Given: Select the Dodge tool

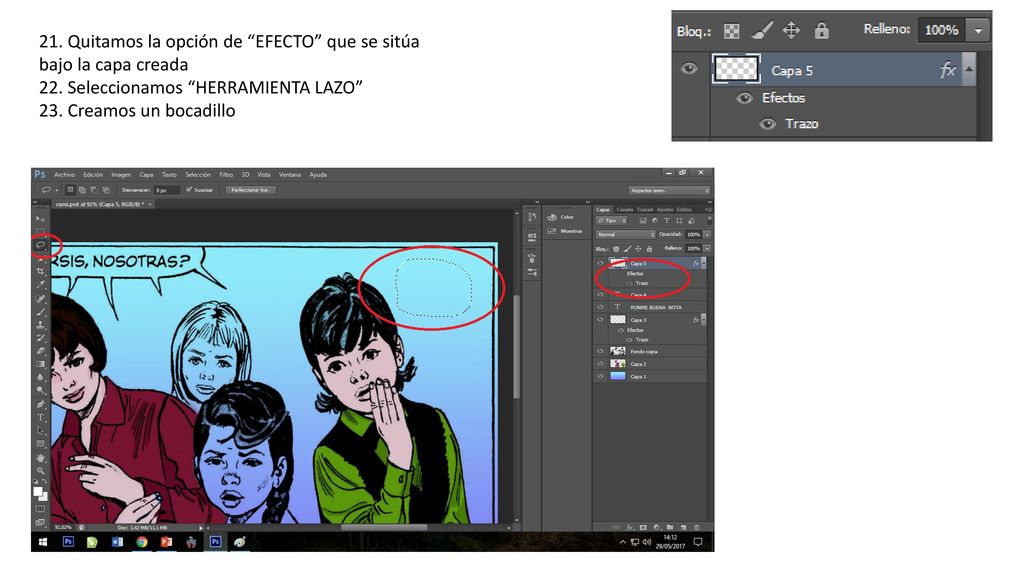Looking at the screenshot, I should 40,390.
